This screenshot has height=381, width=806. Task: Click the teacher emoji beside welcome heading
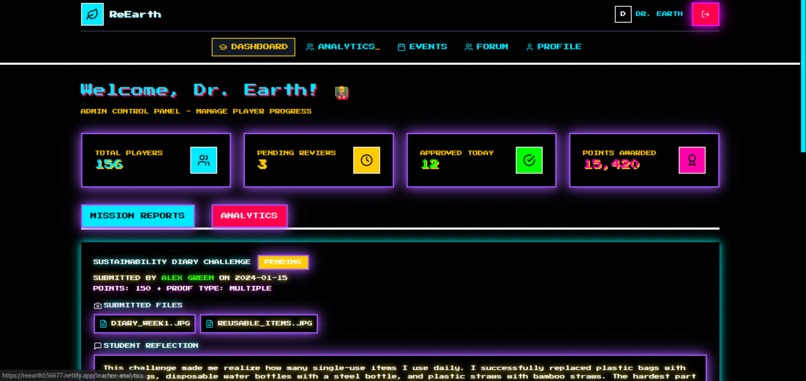[341, 93]
